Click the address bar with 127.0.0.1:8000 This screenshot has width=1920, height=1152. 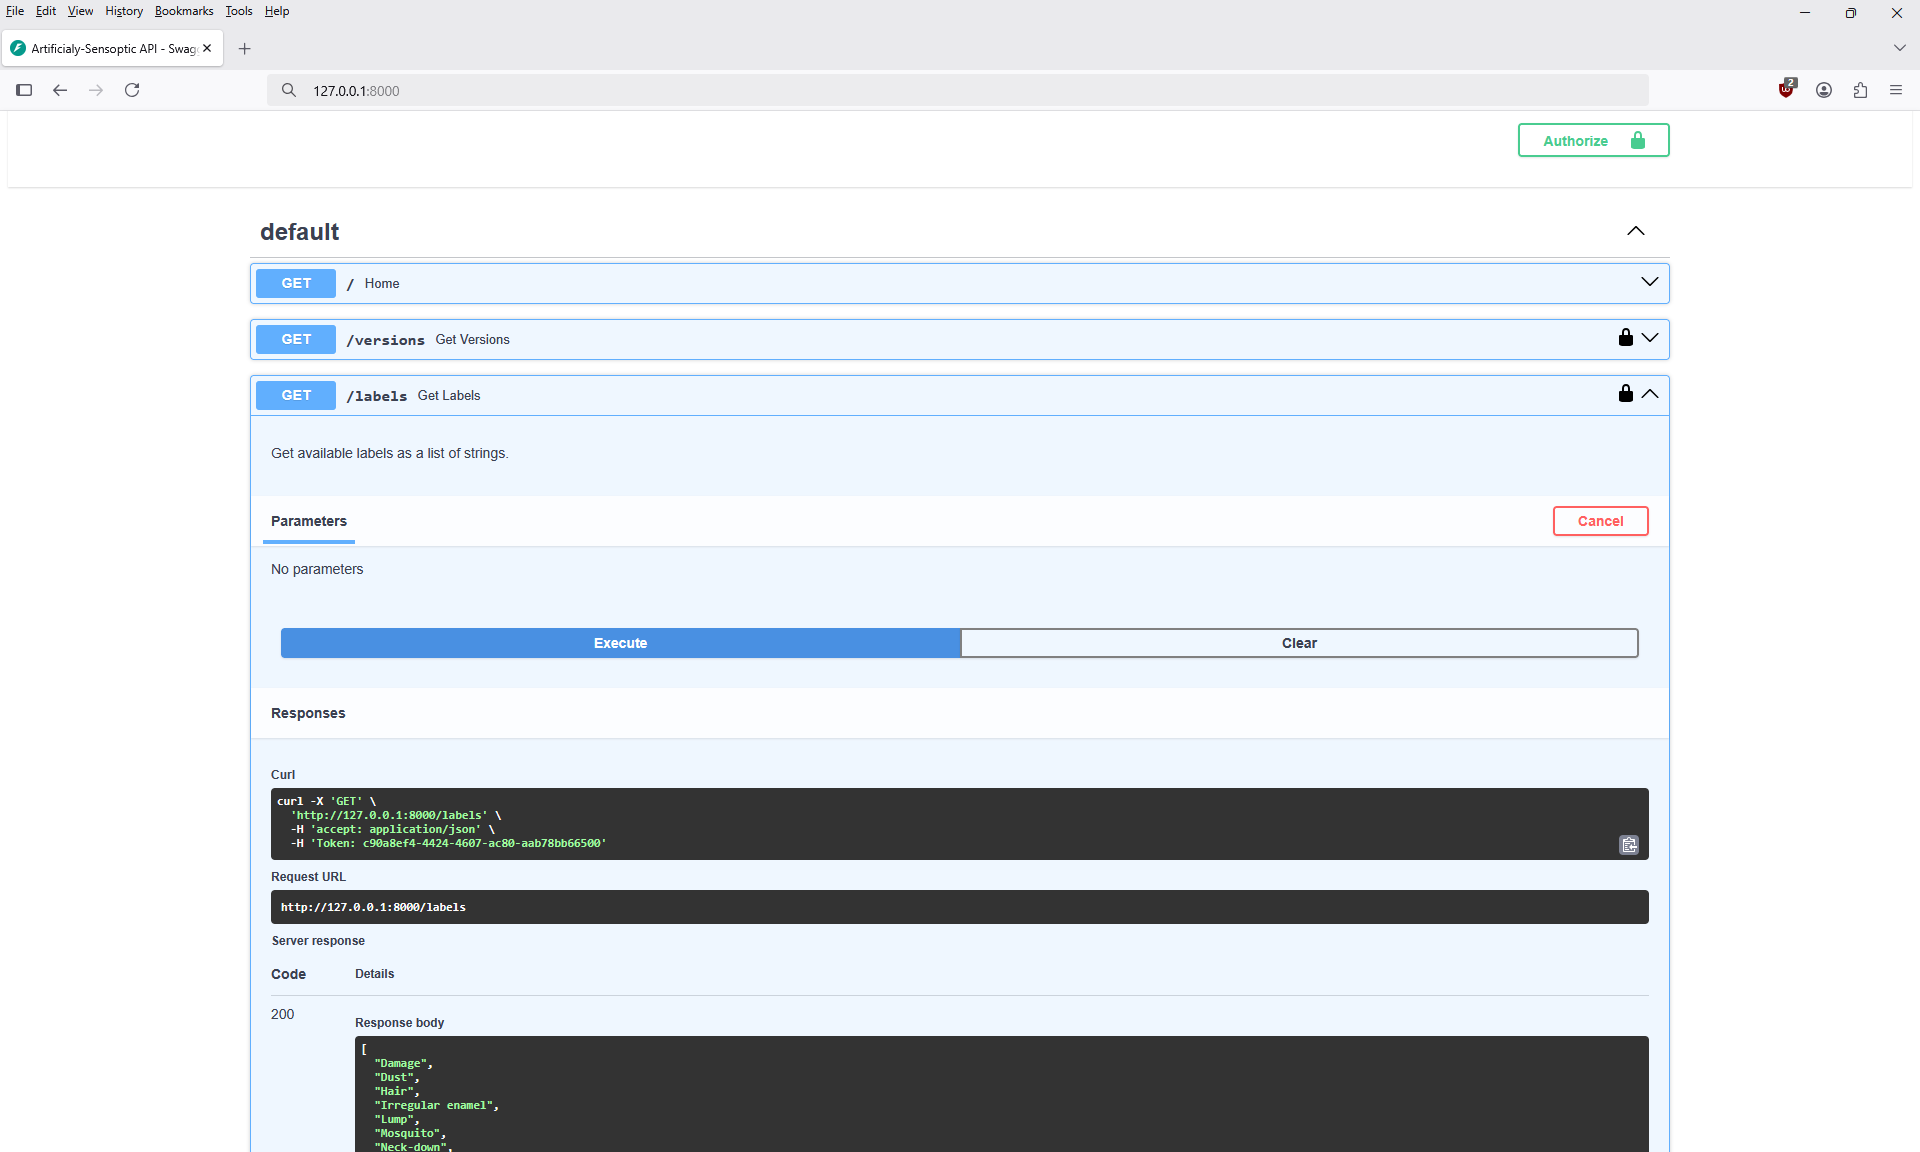coord(957,90)
